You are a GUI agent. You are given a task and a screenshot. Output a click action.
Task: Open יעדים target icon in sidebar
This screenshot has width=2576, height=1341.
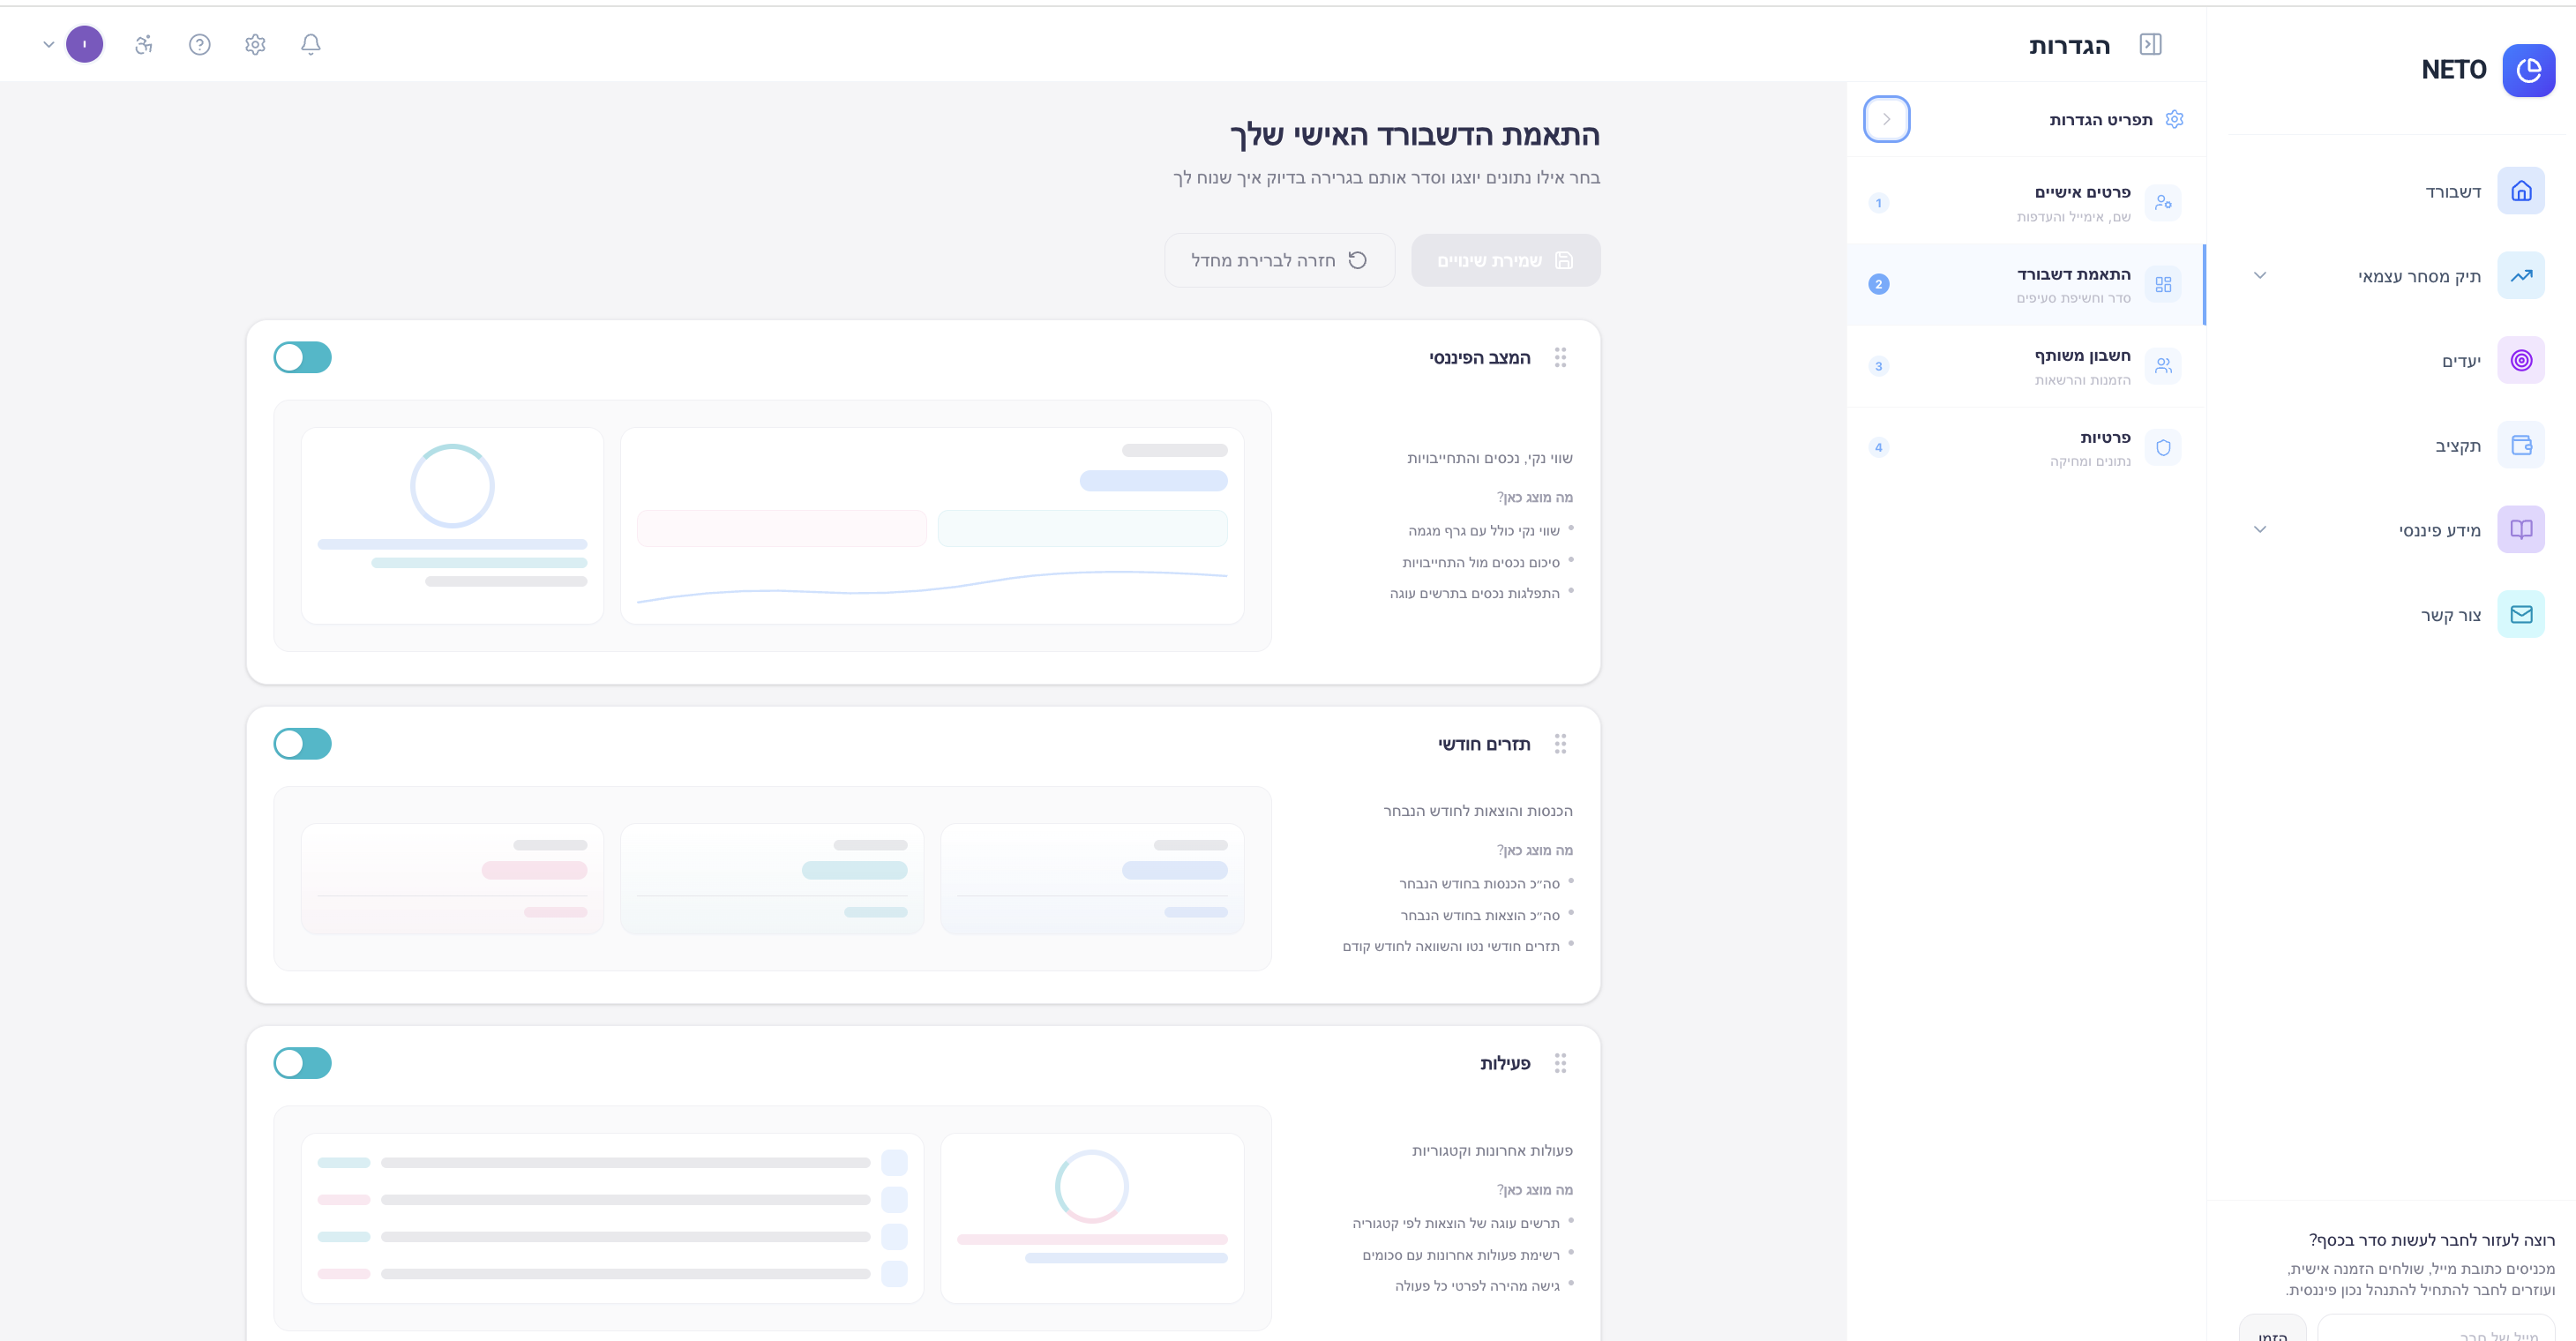2520,360
